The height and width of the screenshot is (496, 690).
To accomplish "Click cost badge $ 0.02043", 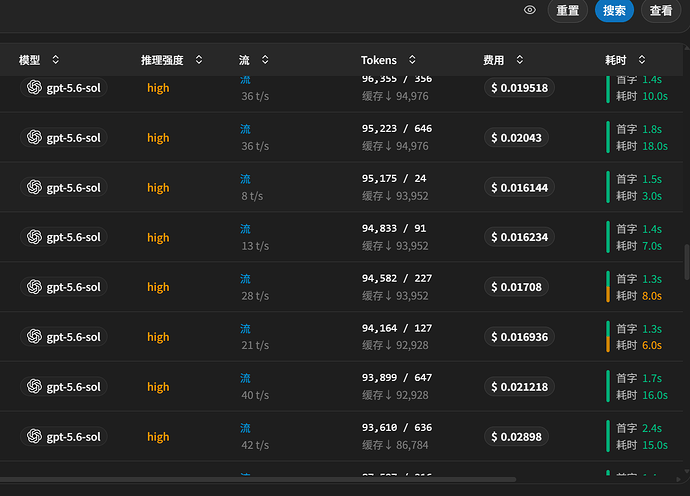I will point(516,138).
